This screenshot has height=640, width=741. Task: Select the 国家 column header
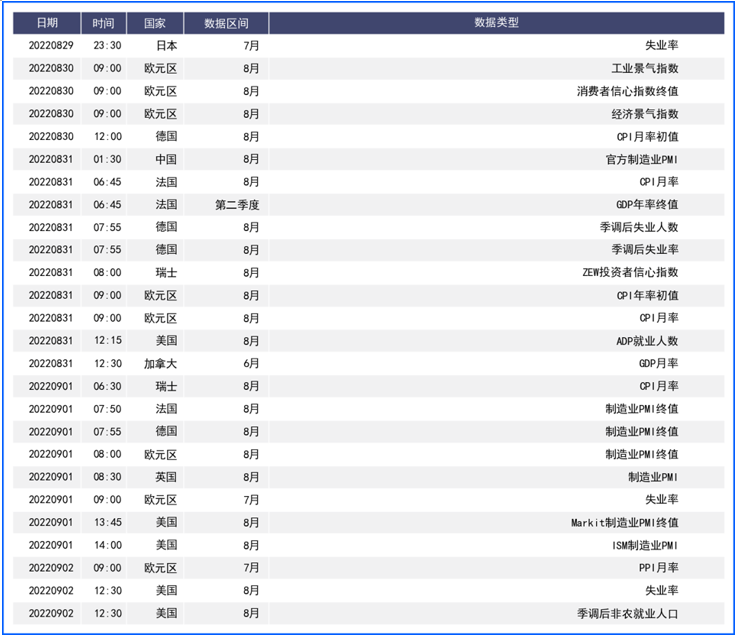[x=155, y=23]
